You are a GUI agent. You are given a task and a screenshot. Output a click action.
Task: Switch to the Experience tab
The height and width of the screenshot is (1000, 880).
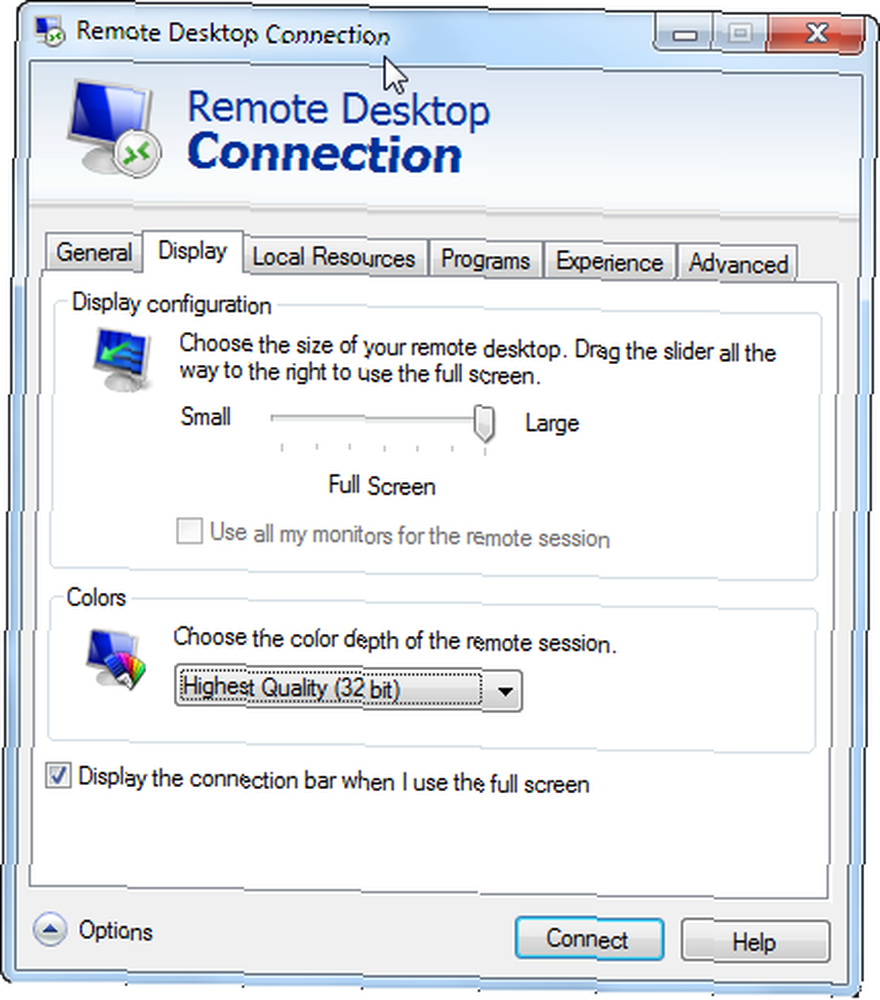click(x=609, y=261)
